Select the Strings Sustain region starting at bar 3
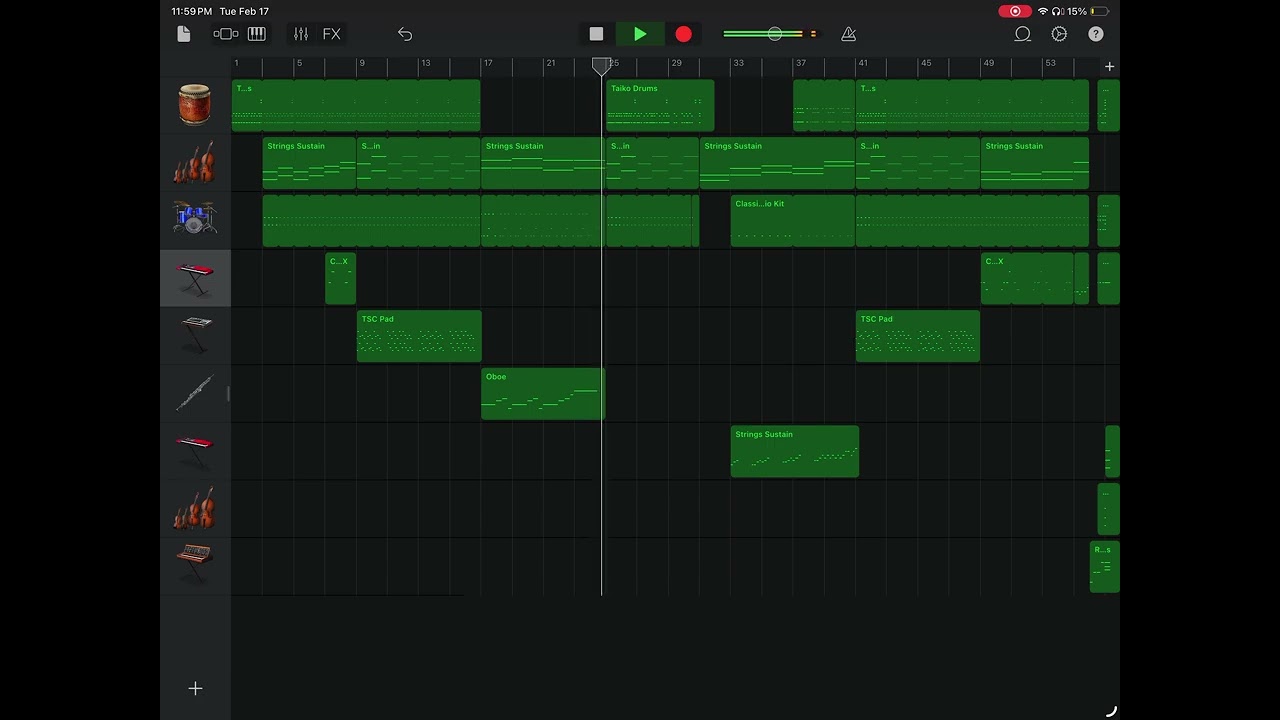The image size is (1280, 720). tap(309, 163)
